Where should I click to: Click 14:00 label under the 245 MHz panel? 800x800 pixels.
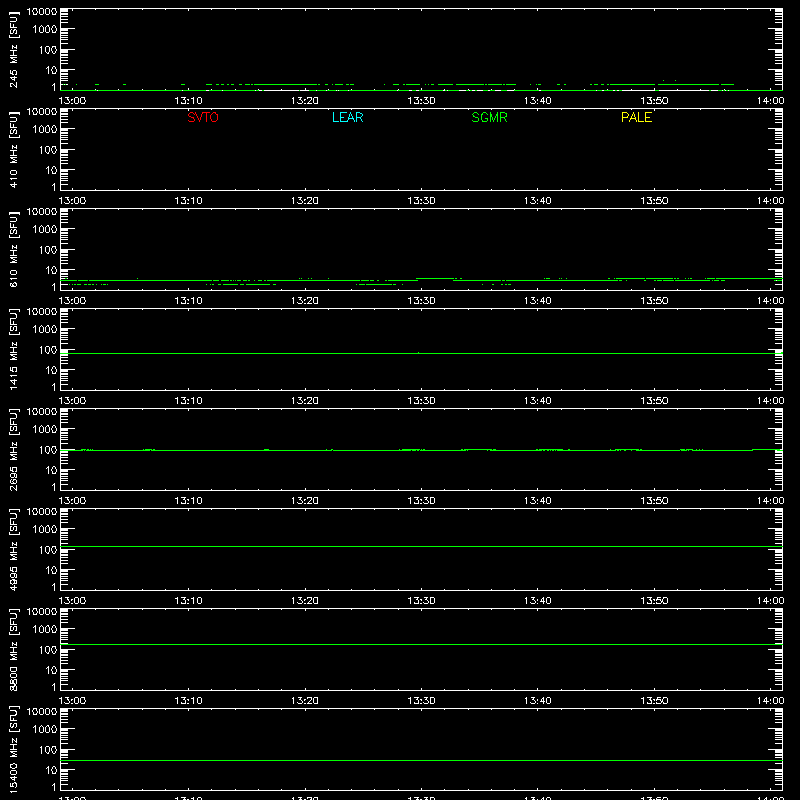(x=770, y=101)
